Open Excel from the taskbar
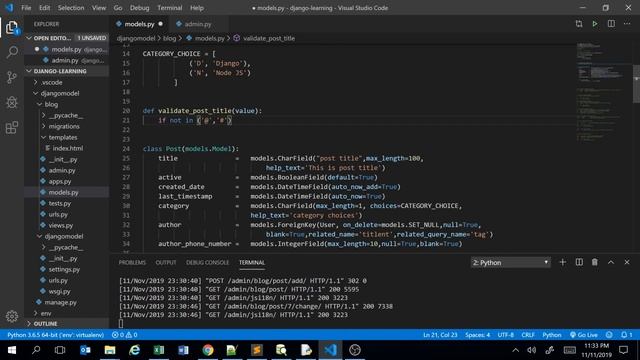640x360 pixels. 159,350
